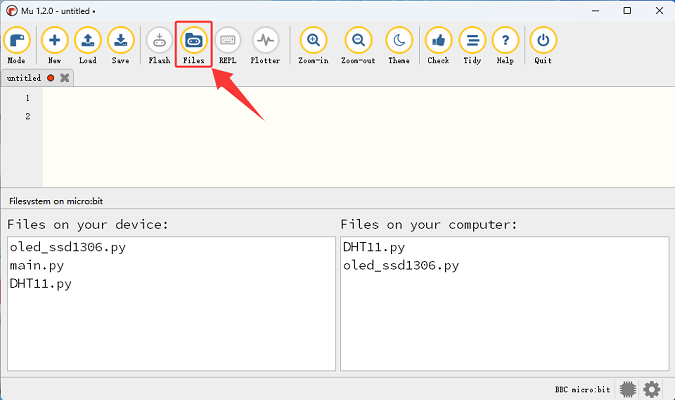Open the Mu settings gear icon
The height and width of the screenshot is (400, 675).
click(x=652, y=389)
